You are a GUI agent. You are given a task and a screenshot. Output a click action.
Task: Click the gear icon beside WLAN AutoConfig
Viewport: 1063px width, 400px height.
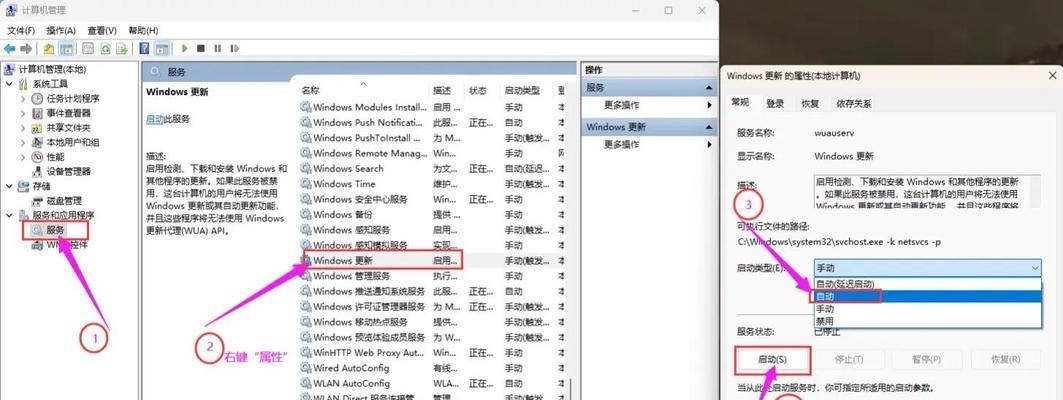[x=306, y=383]
